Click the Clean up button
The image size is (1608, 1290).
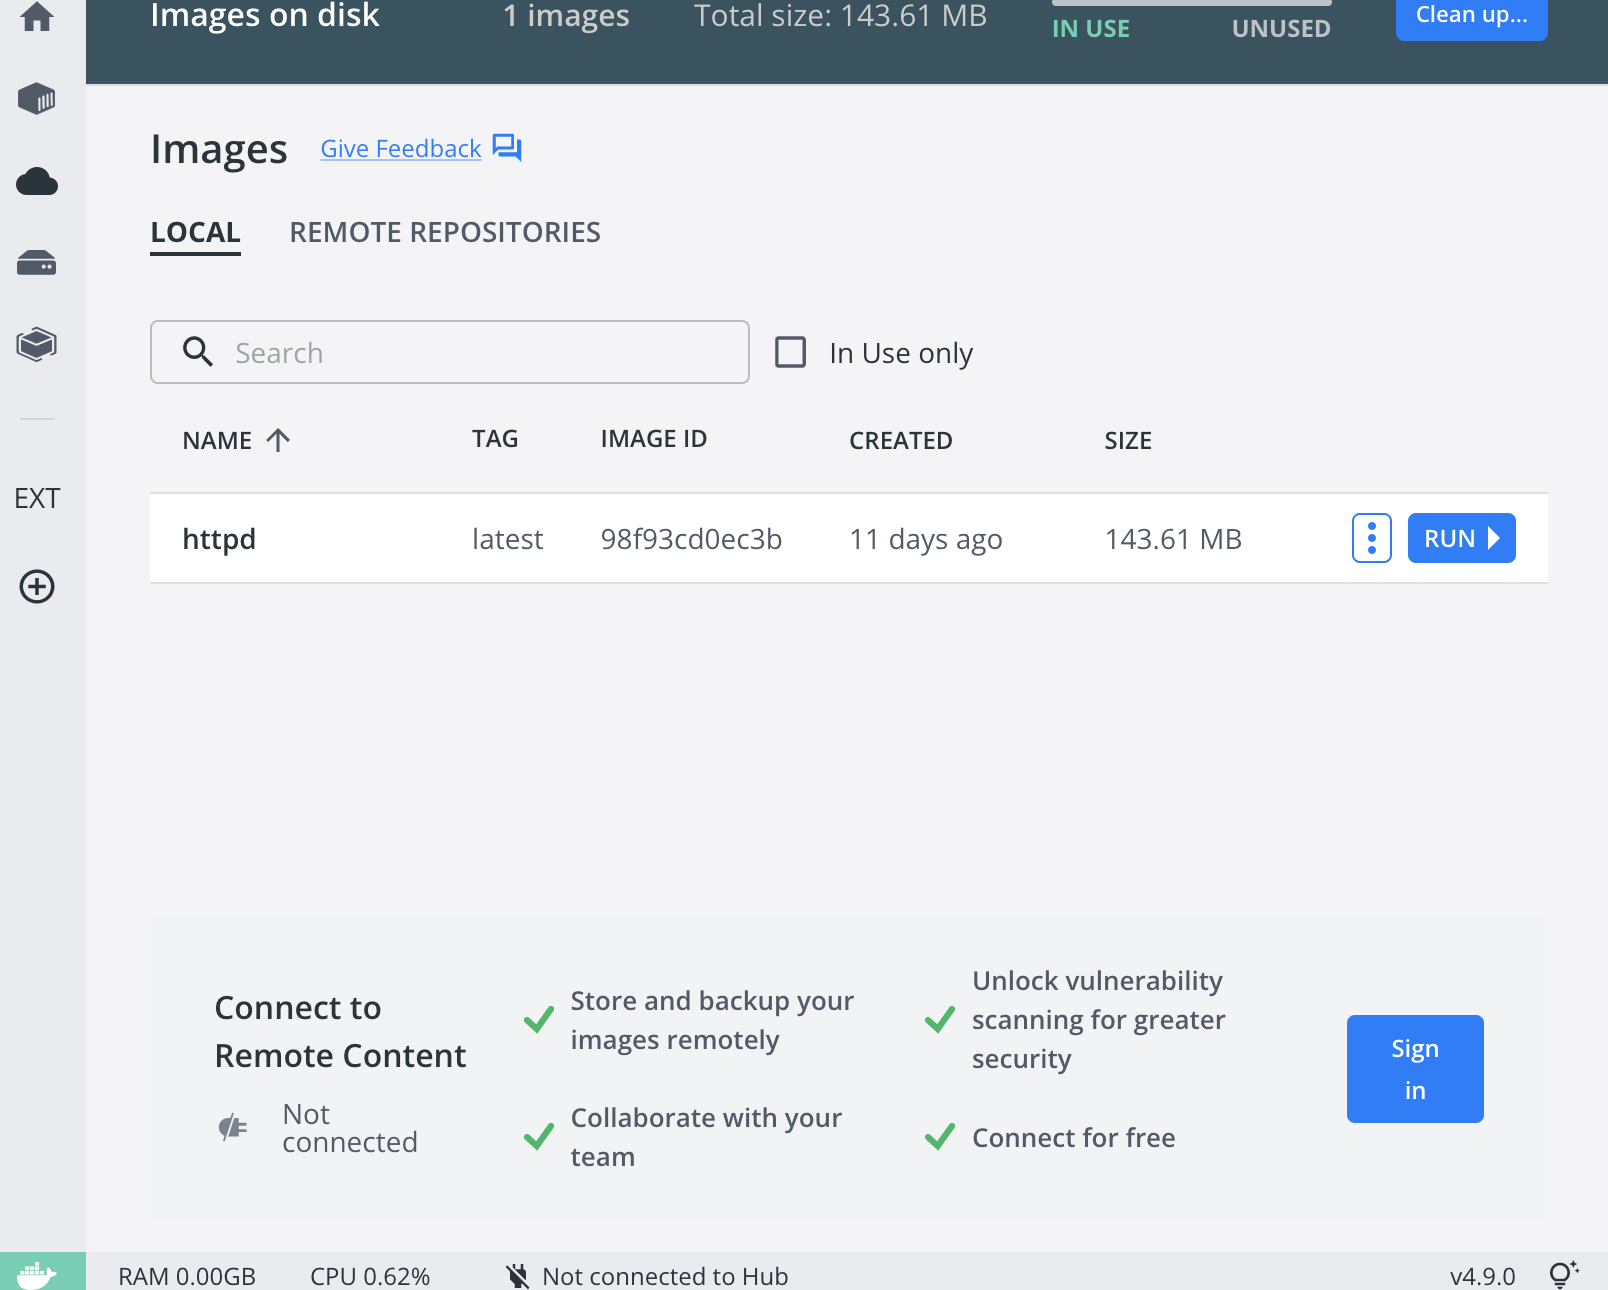click(1472, 16)
